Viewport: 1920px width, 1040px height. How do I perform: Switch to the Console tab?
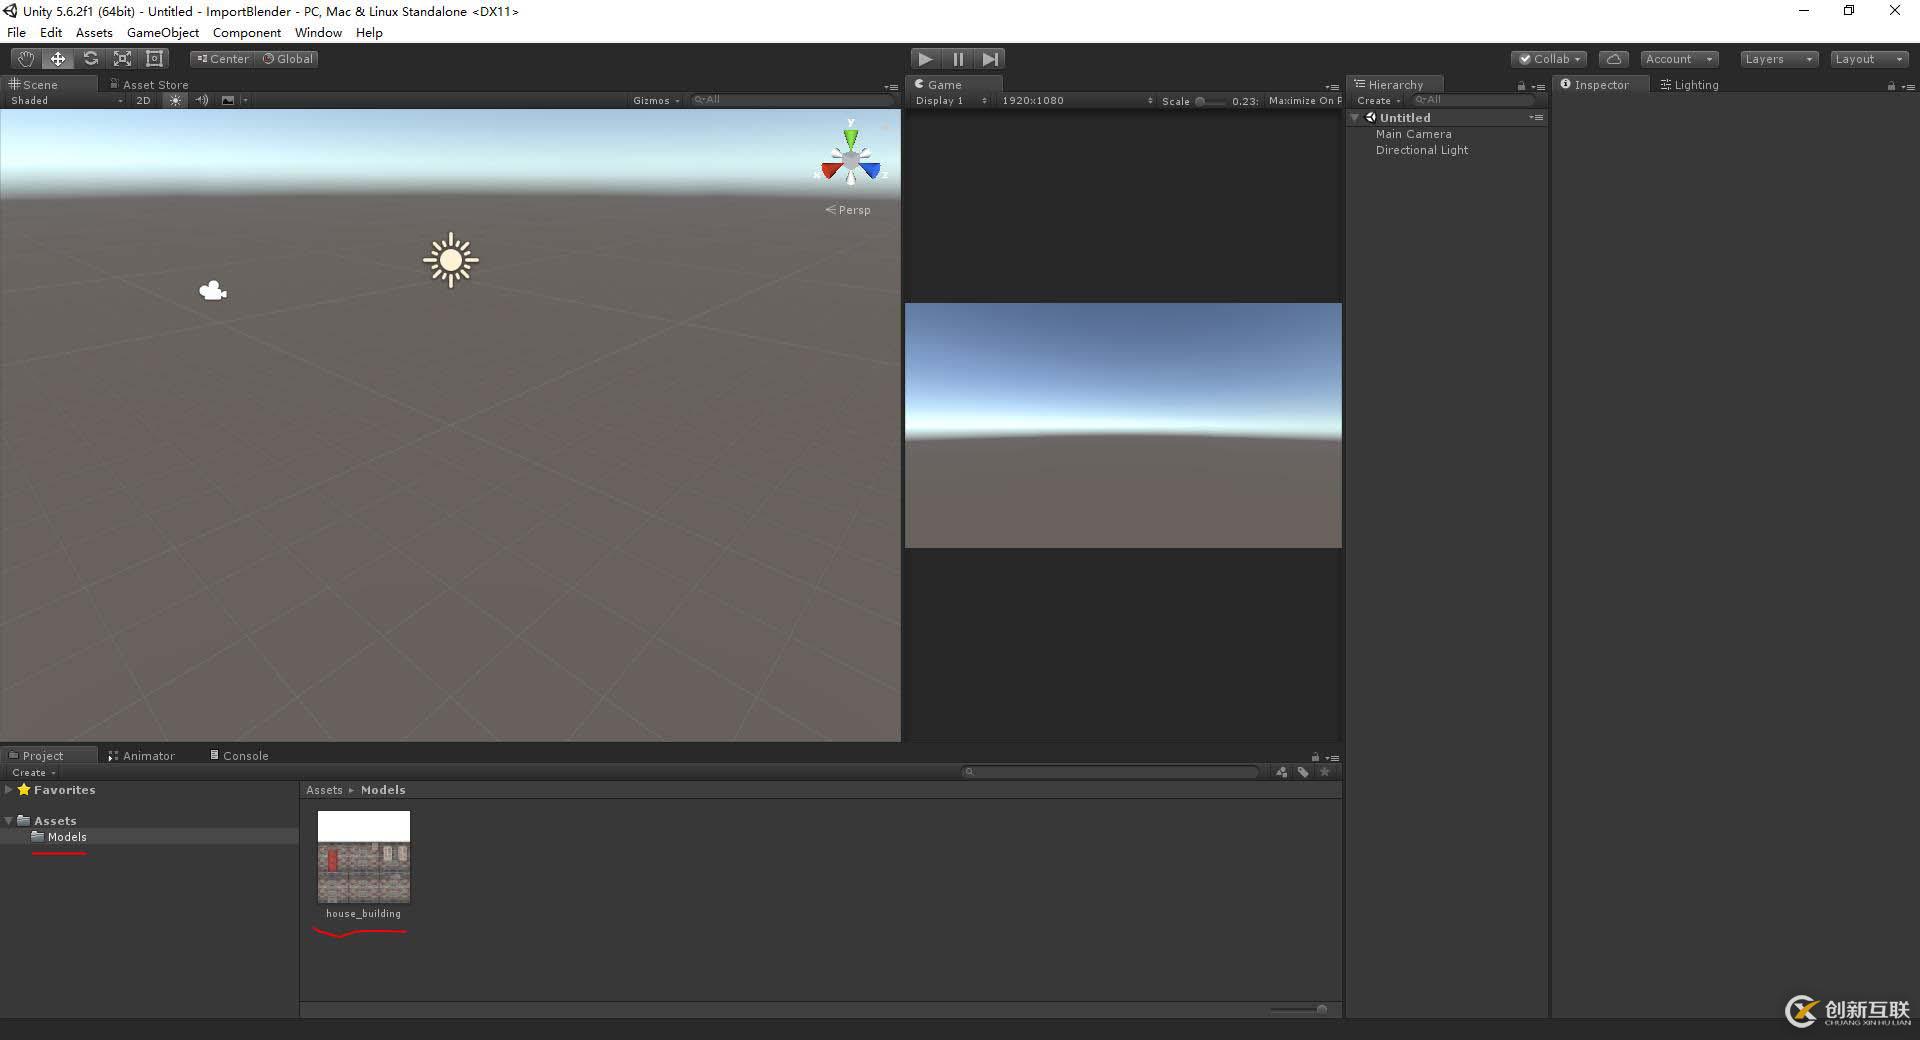point(239,756)
